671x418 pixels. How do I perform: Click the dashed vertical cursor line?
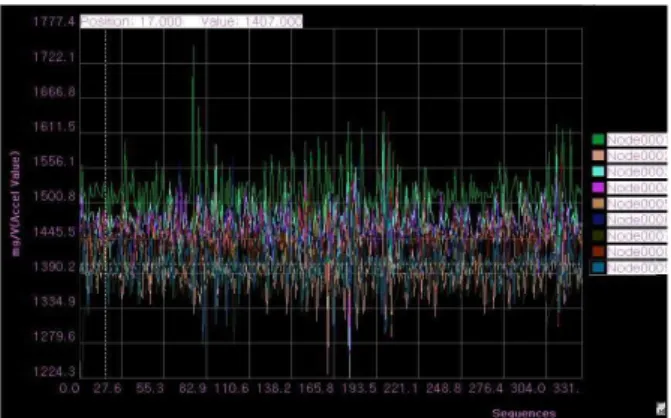tap(106, 203)
